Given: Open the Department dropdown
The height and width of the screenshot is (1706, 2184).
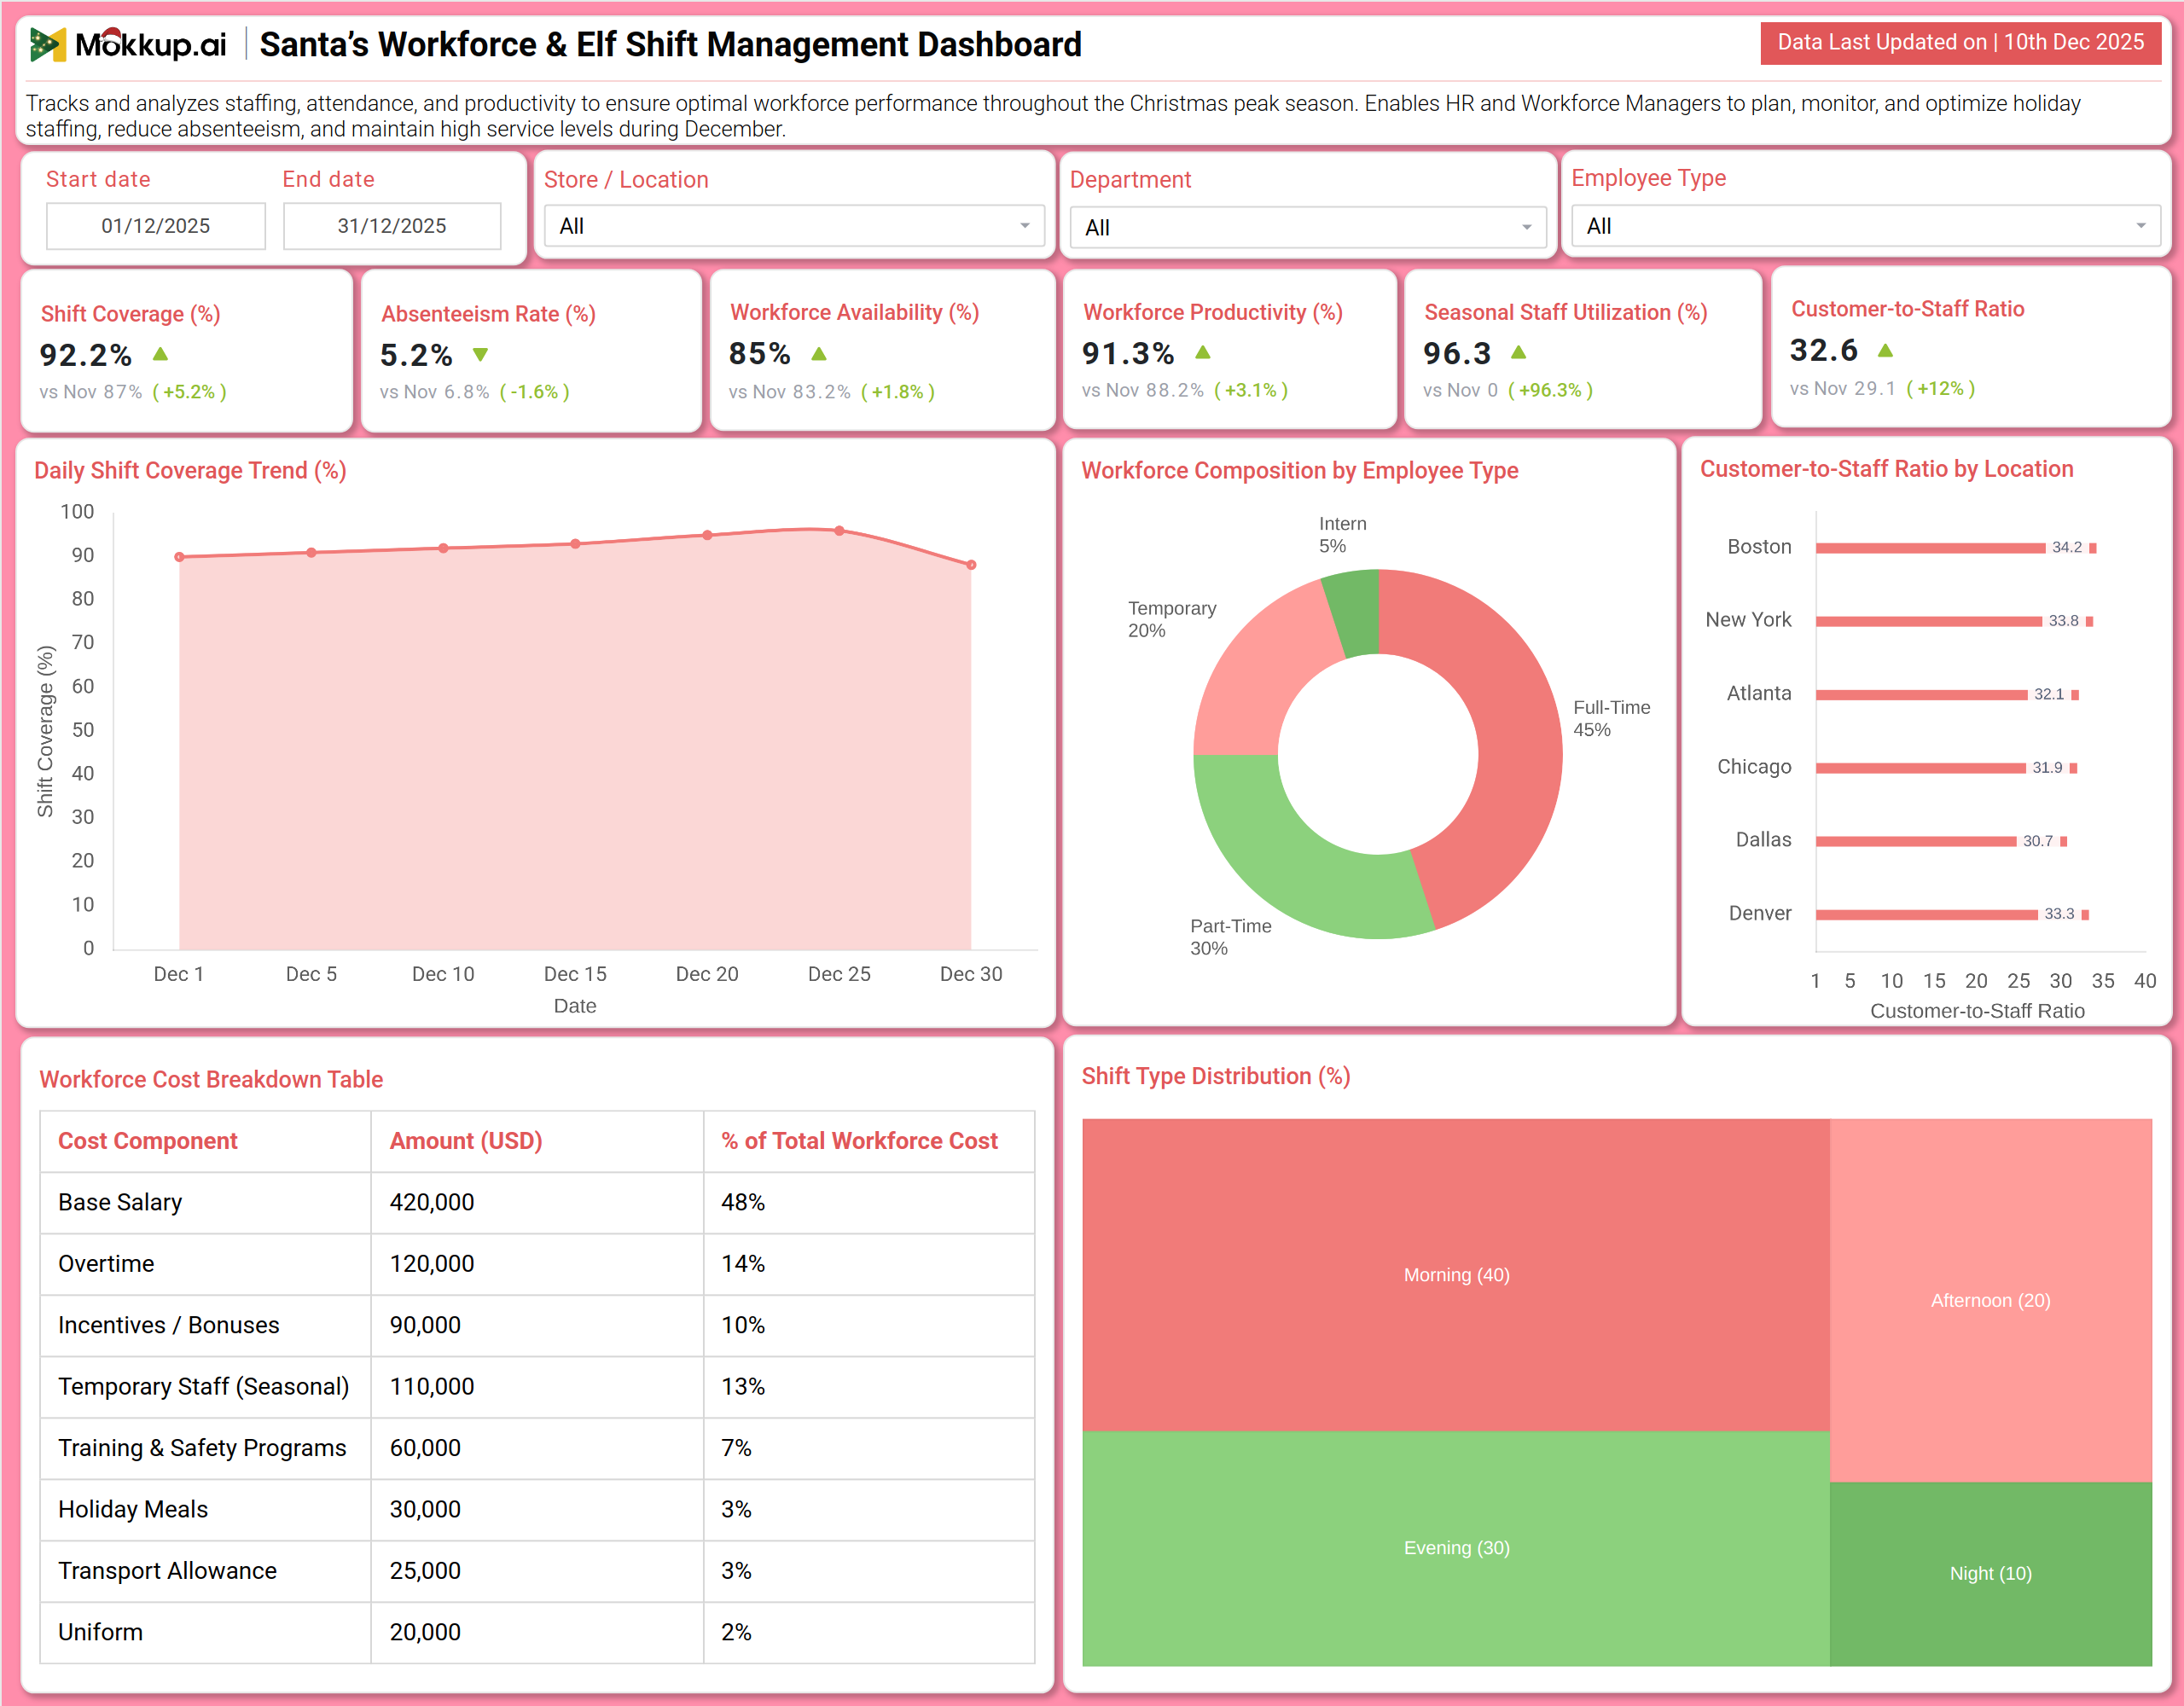Looking at the screenshot, I should tap(1308, 227).
